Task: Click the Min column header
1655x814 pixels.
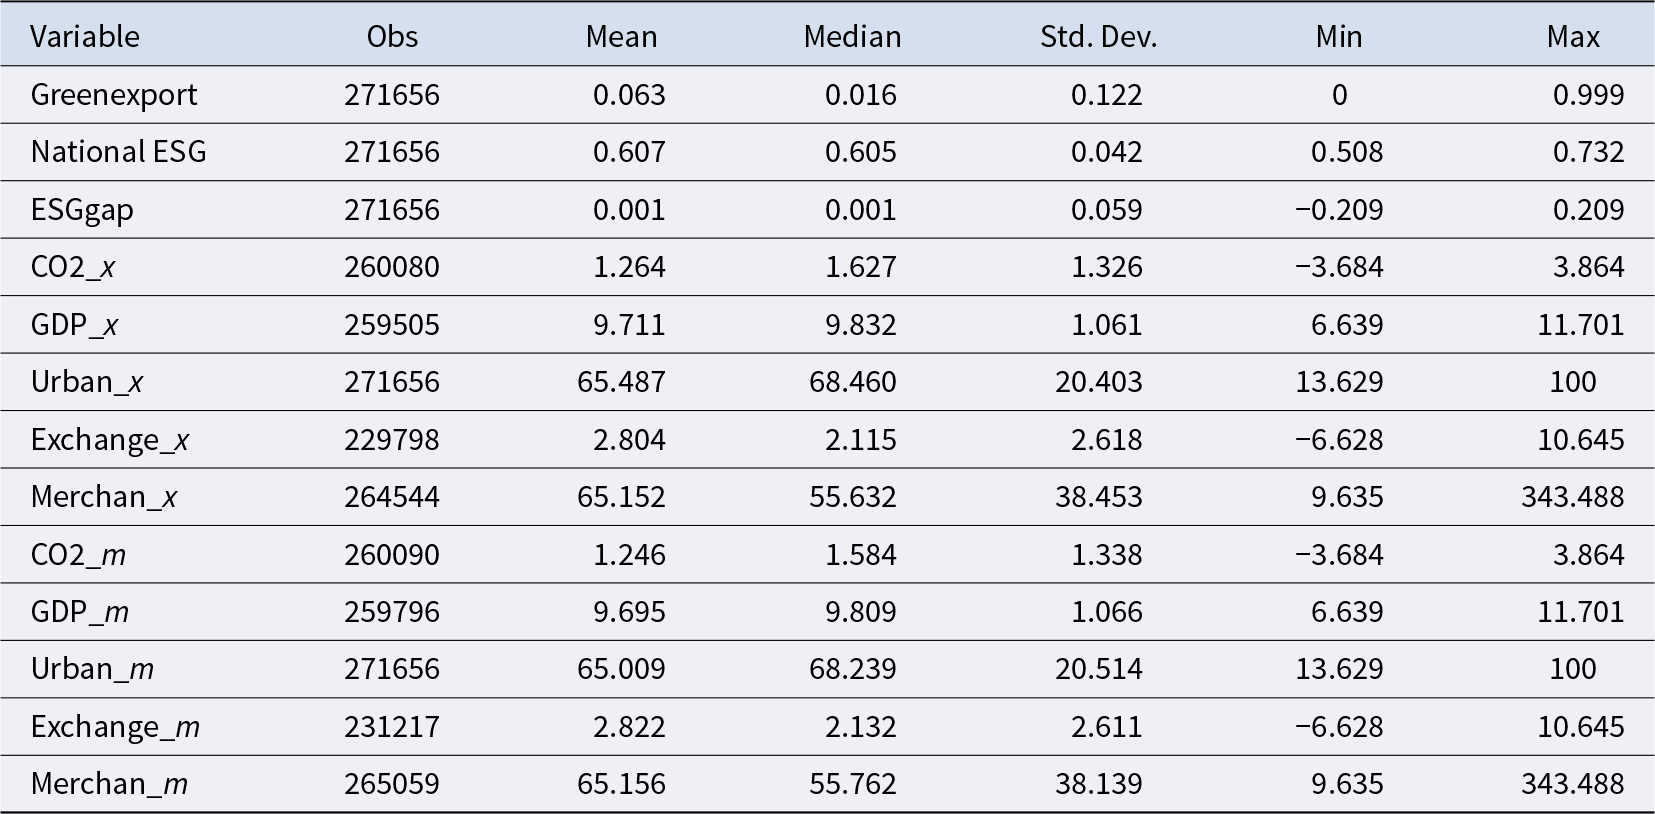Action: click(1339, 37)
